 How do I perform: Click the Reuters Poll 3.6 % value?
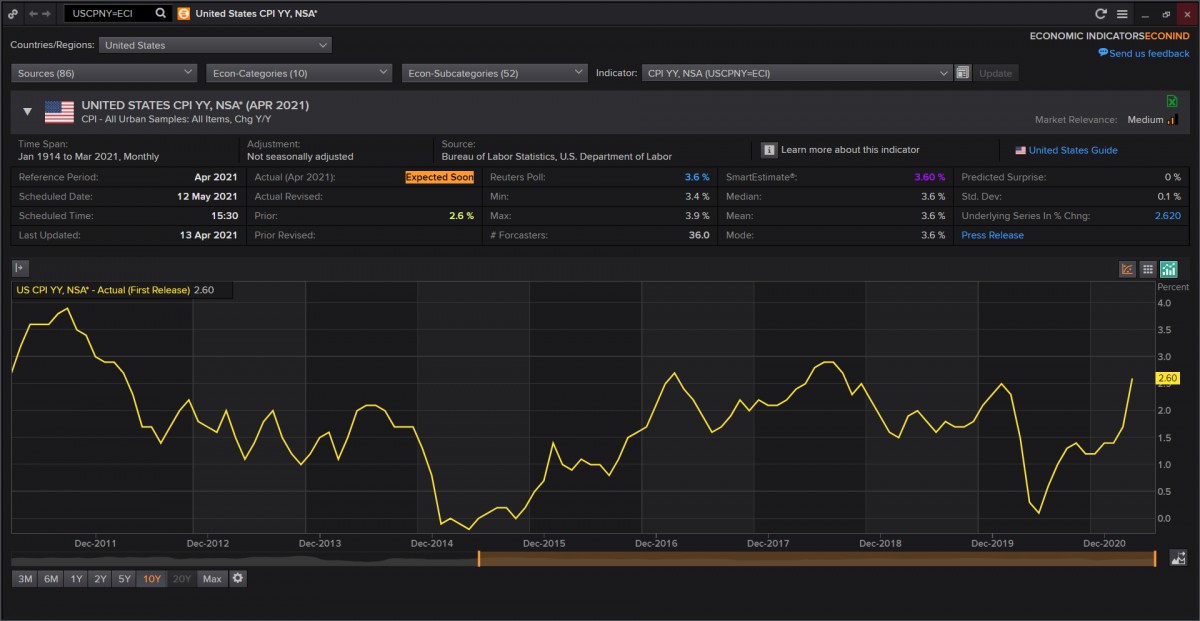(697, 177)
